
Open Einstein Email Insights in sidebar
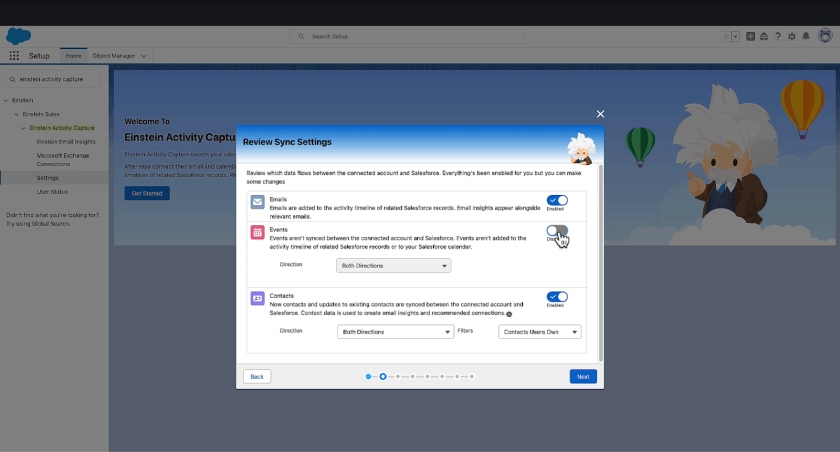(x=66, y=142)
